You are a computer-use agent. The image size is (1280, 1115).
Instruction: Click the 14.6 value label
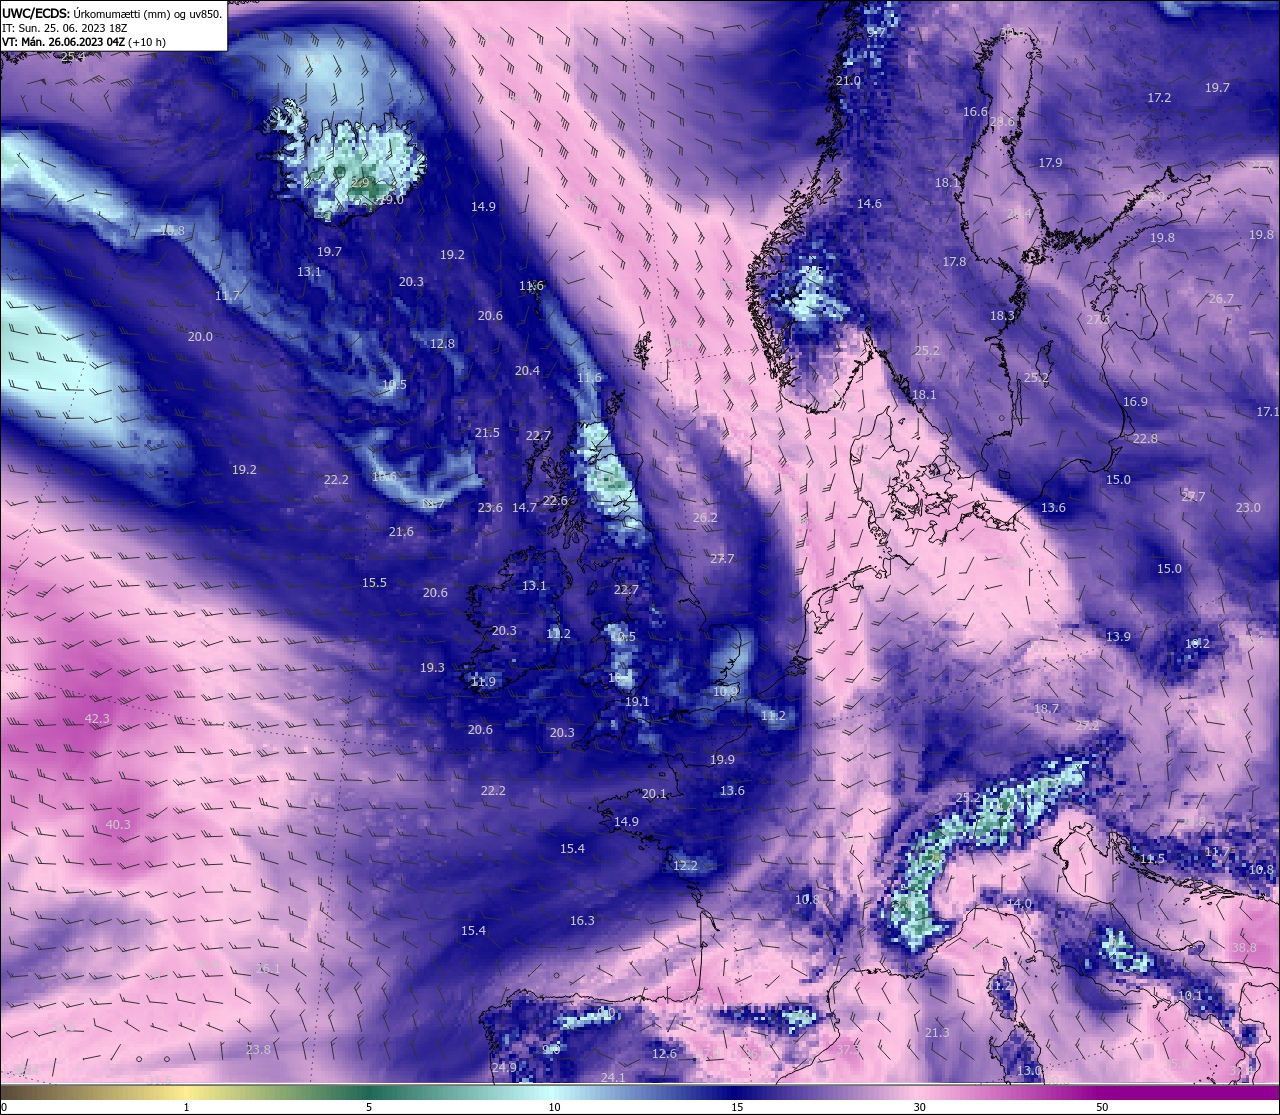(869, 203)
